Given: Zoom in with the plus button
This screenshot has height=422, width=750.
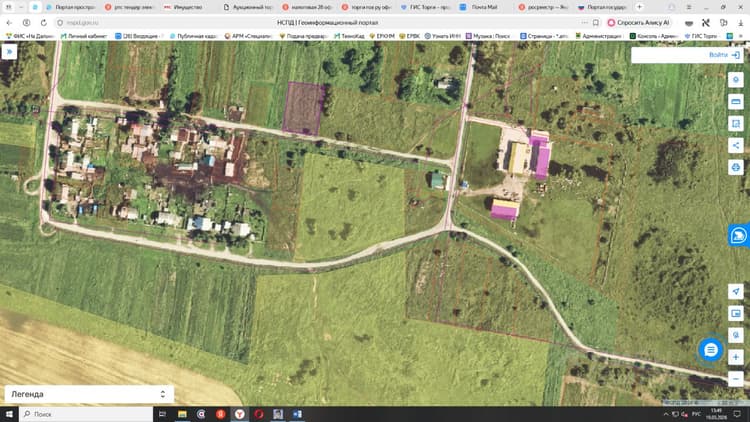Looking at the screenshot, I should pos(736,357).
